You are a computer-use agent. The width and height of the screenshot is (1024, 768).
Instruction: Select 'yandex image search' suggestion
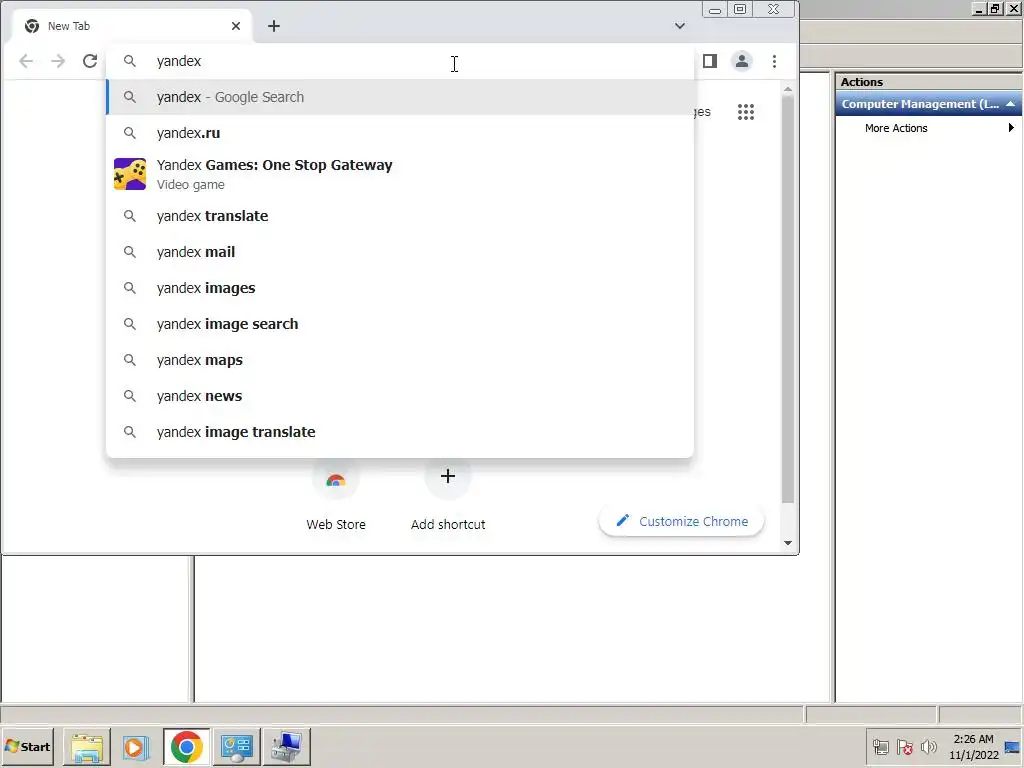[x=400, y=324]
